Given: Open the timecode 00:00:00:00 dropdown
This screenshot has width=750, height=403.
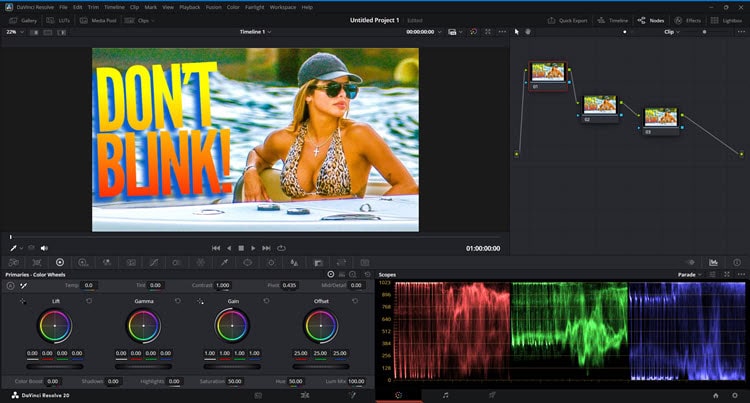Looking at the screenshot, I should click(424, 32).
